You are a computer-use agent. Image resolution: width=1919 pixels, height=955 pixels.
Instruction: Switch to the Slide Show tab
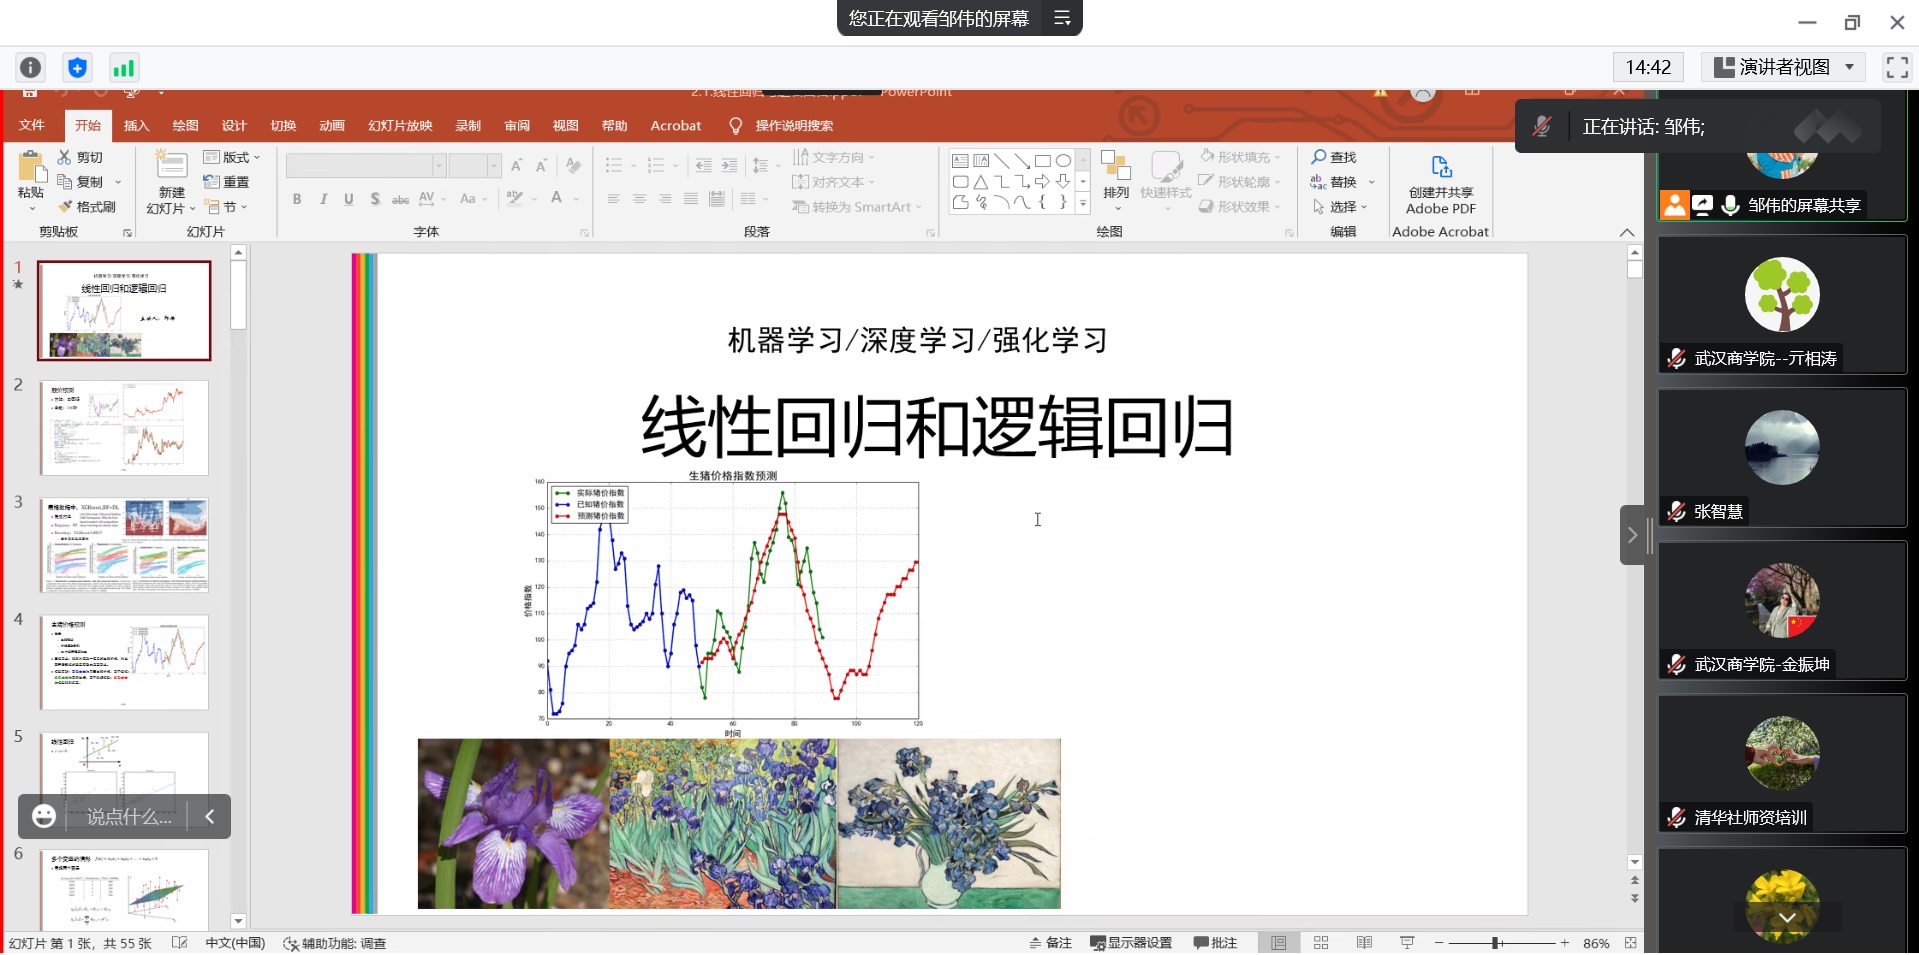pyautogui.click(x=400, y=126)
